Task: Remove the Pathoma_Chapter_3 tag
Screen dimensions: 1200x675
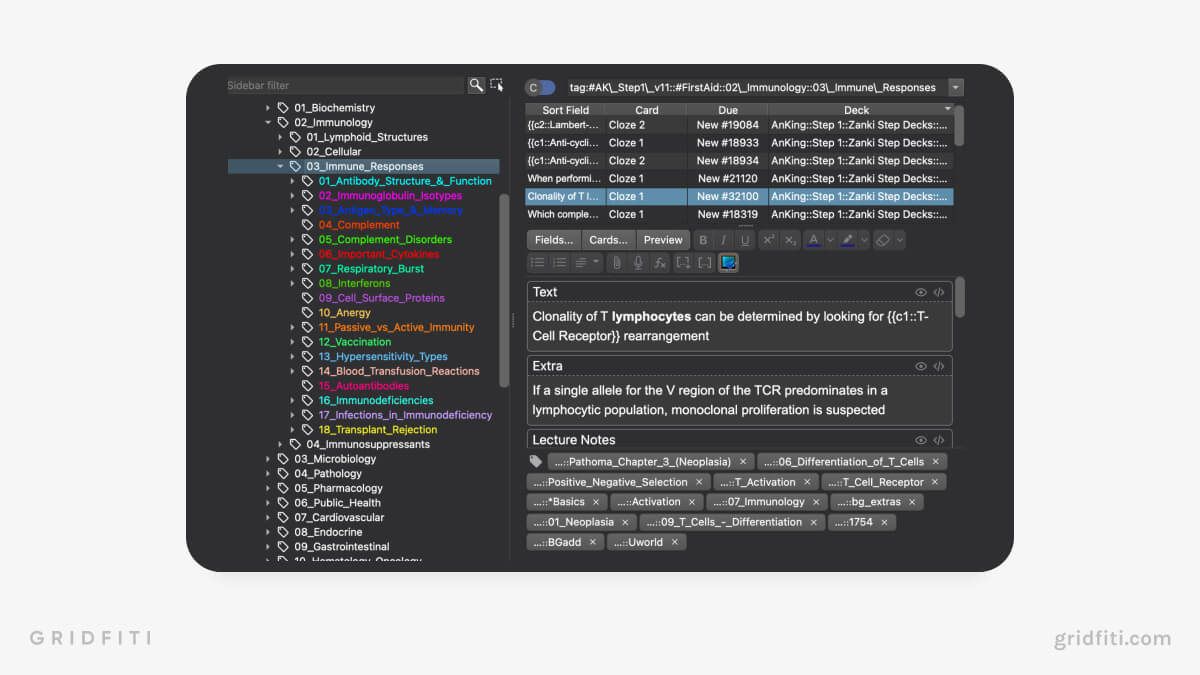Action: click(x=743, y=462)
